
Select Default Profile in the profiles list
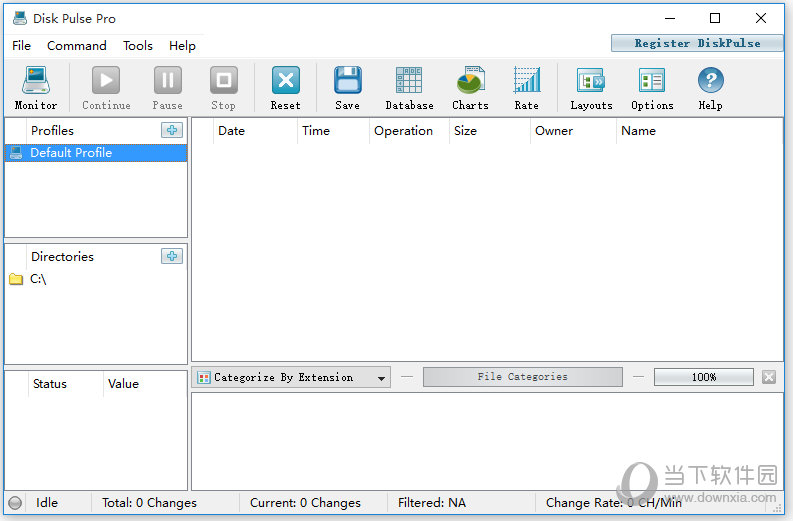click(71, 153)
